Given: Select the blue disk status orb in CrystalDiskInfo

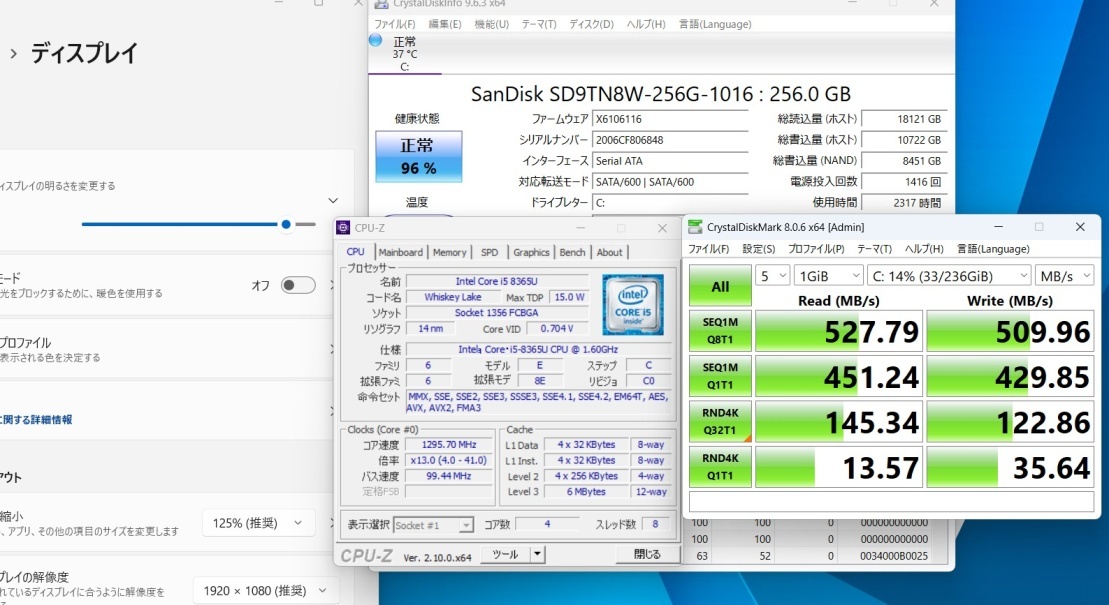Looking at the screenshot, I should coord(376,40).
